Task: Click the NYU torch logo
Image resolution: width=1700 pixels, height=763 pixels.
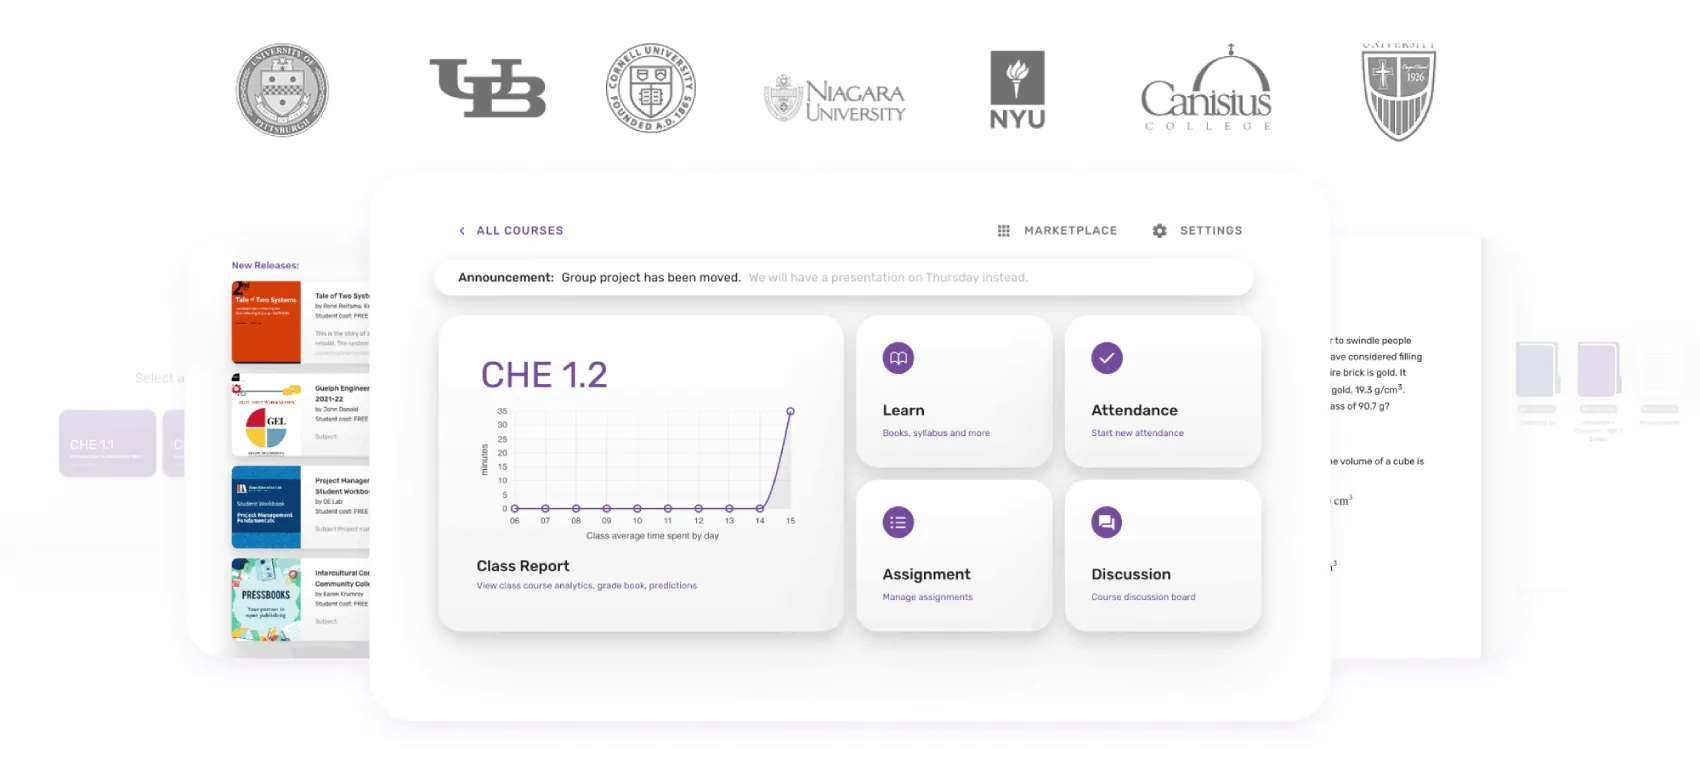Action: click(1017, 90)
